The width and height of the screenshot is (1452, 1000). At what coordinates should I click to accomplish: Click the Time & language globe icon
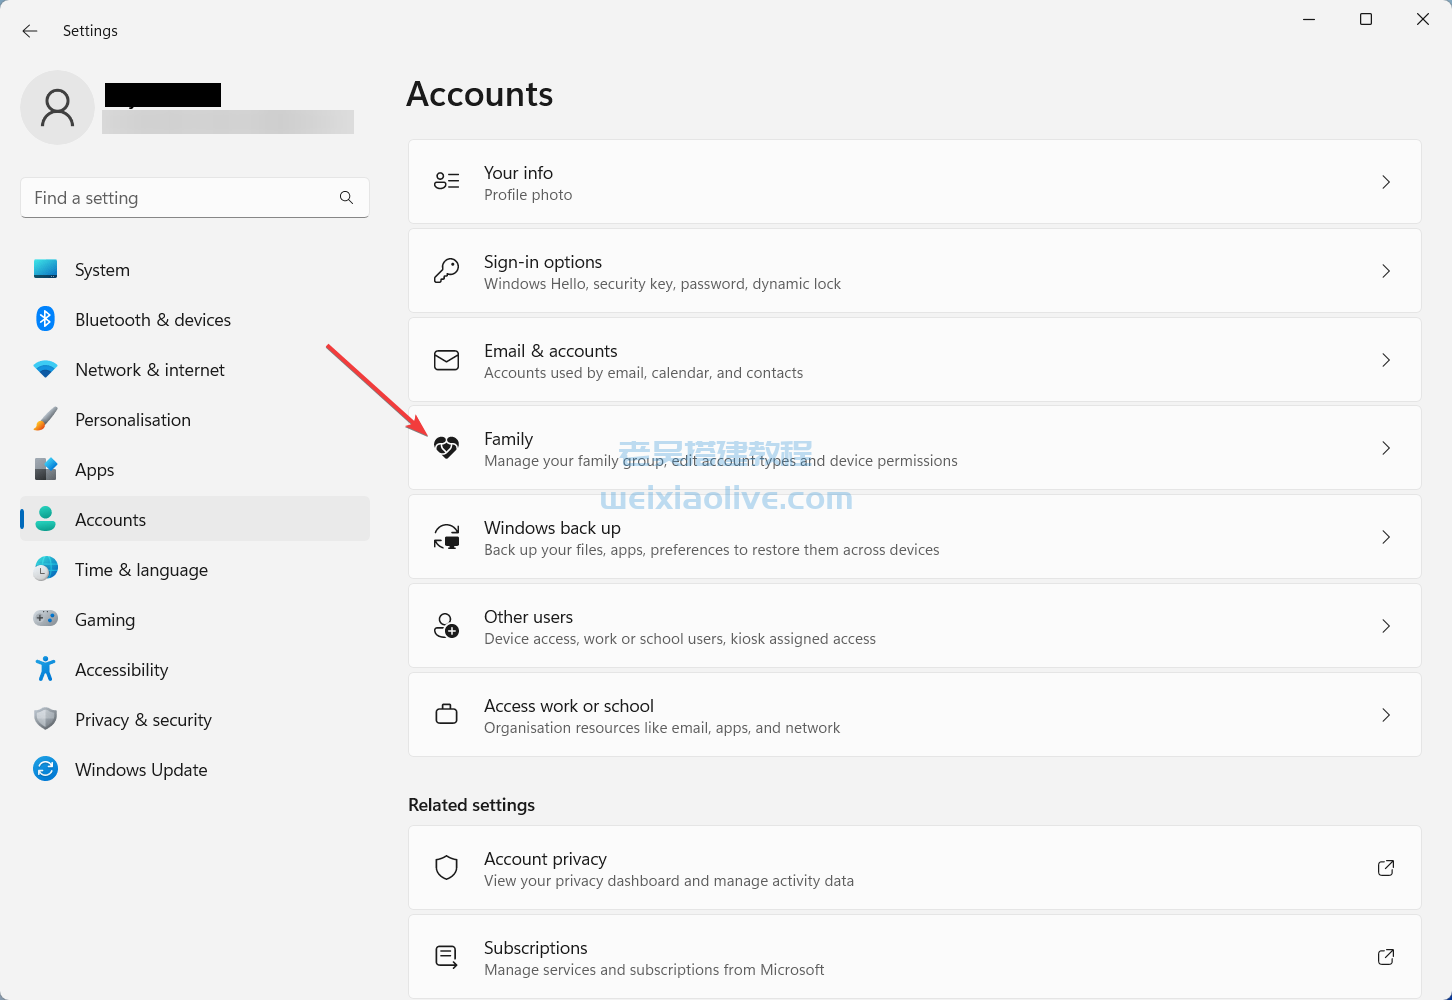pyautogui.click(x=45, y=569)
